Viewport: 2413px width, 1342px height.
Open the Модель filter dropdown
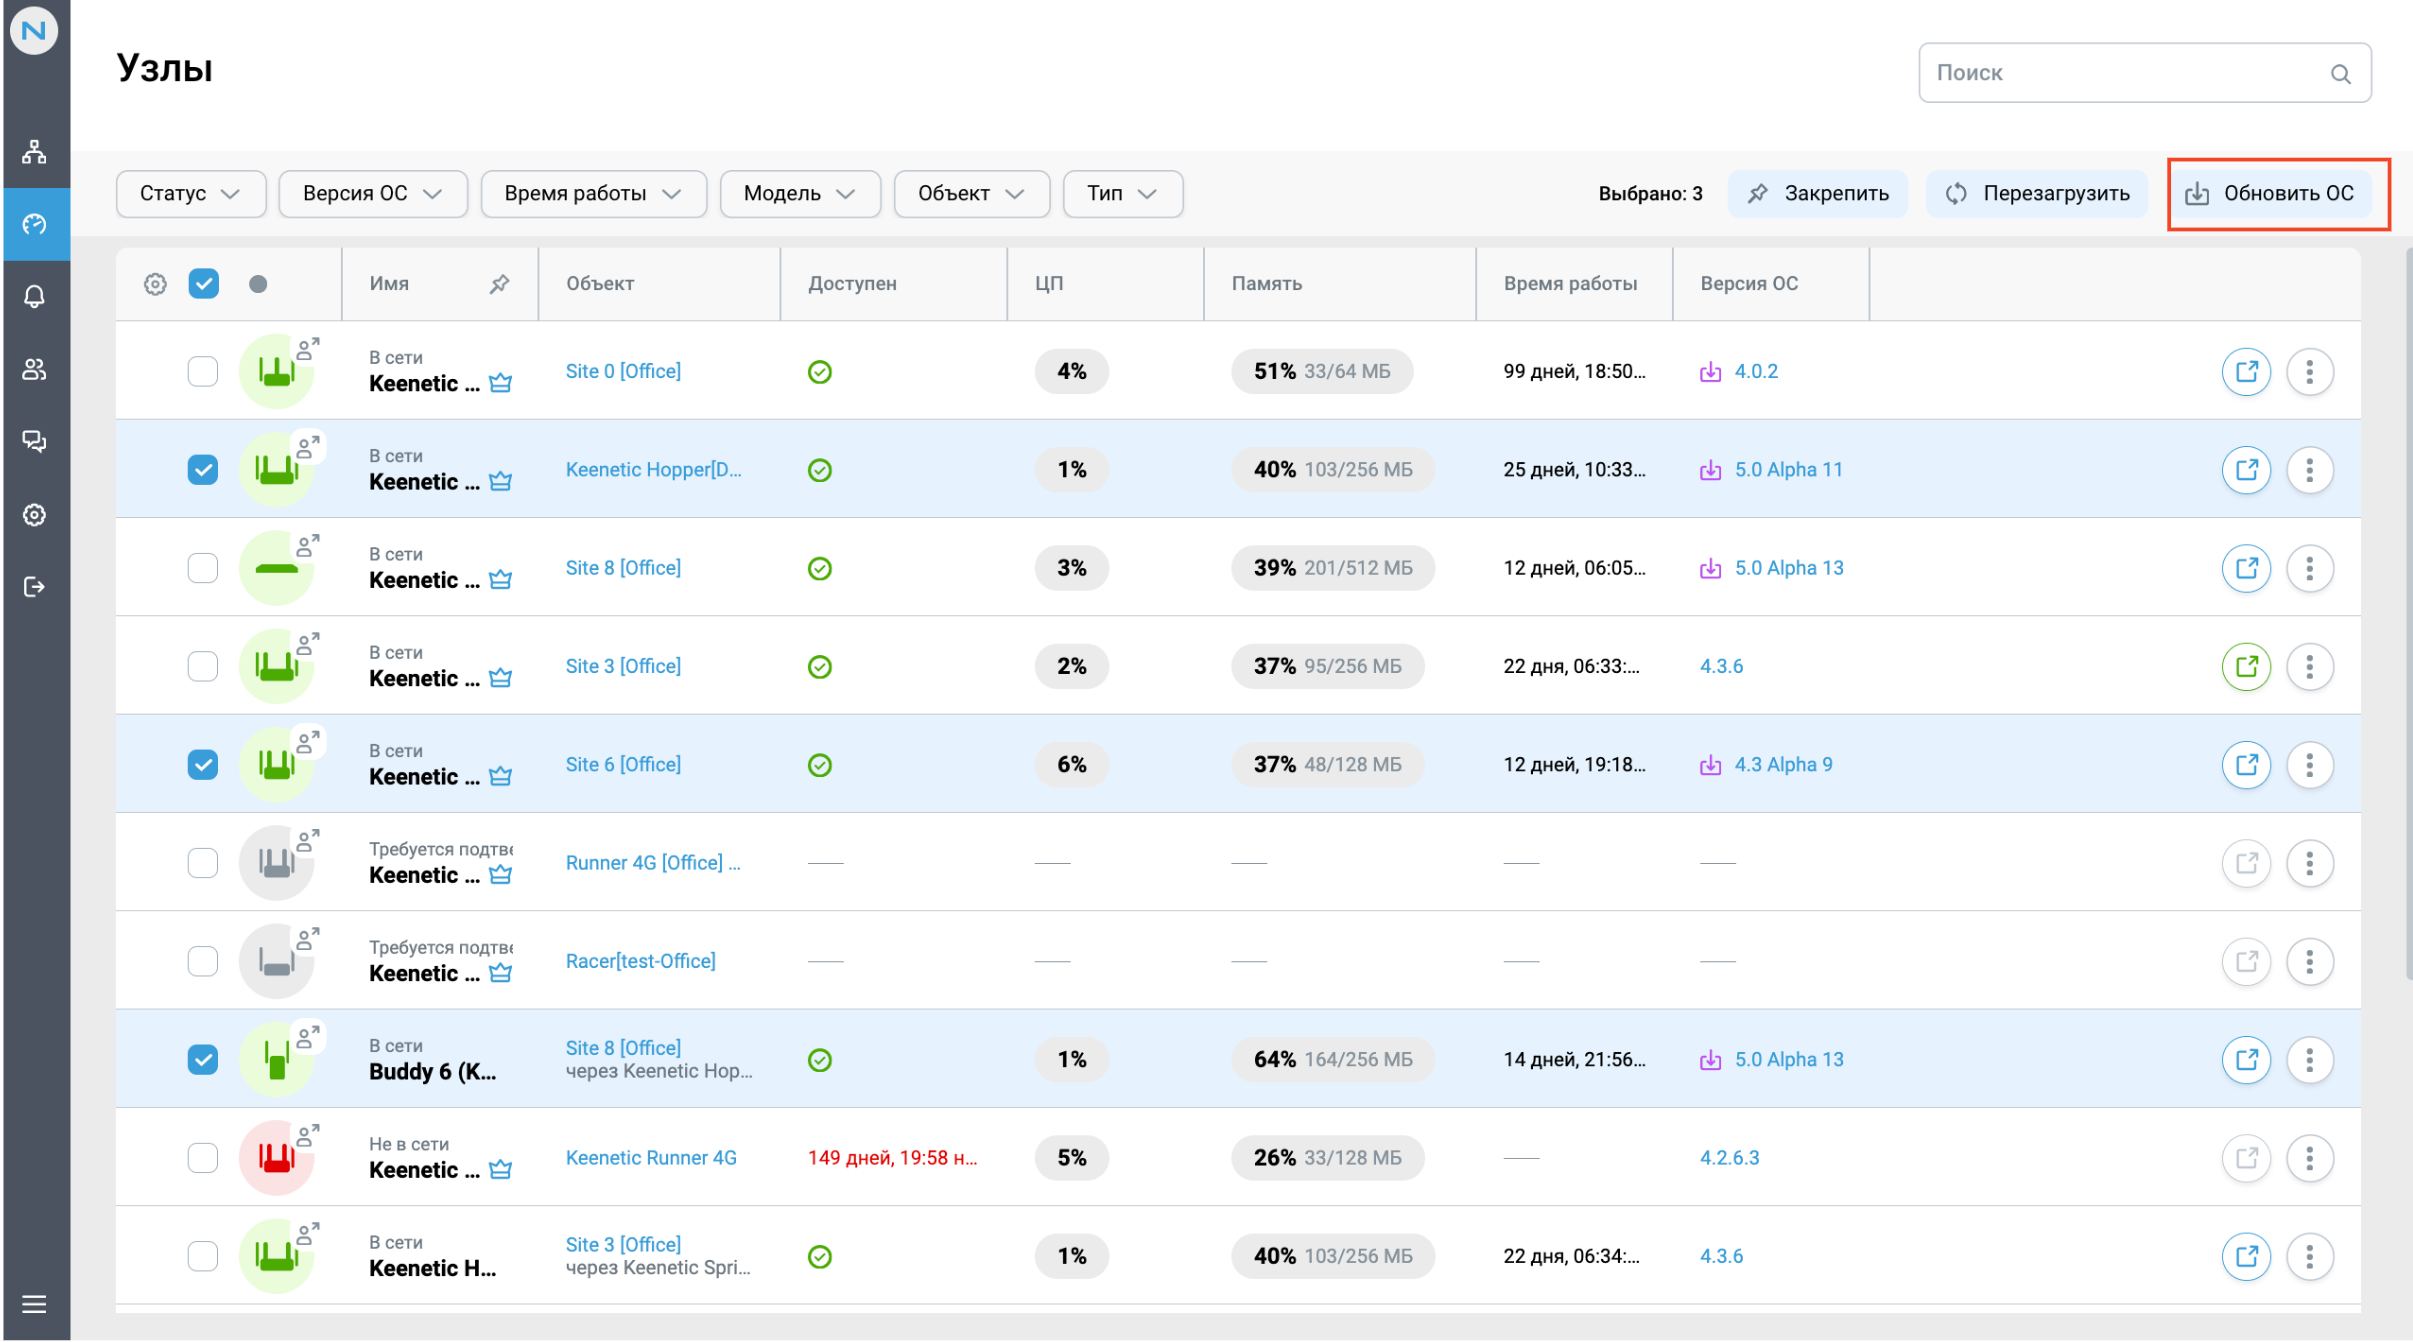[x=800, y=193]
